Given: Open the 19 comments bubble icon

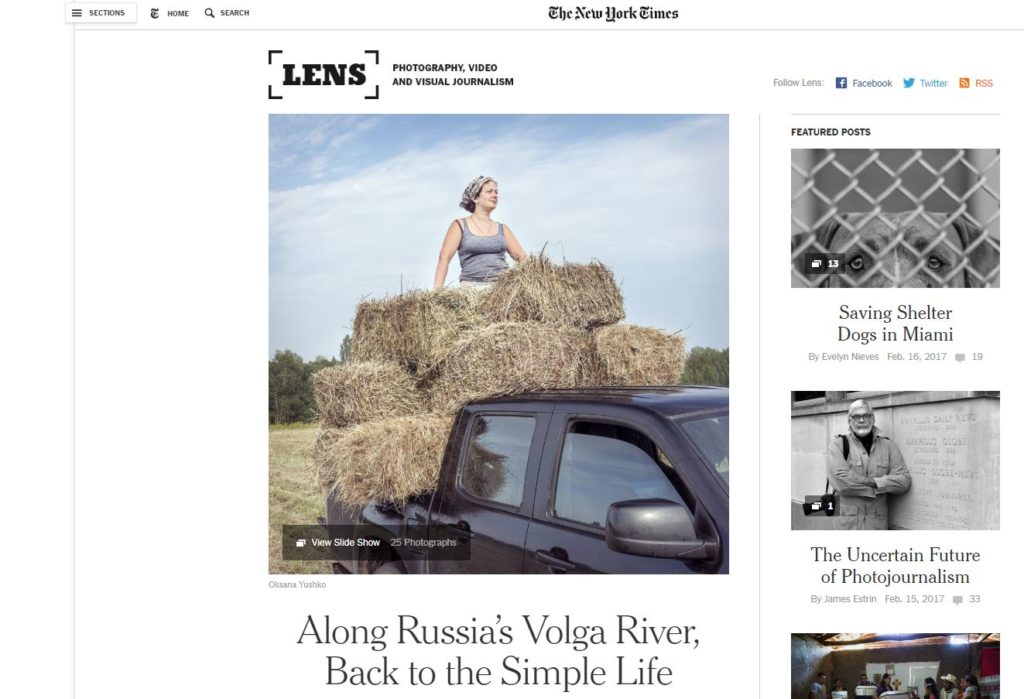Looking at the screenshot, I should pyautogui.click(x=959, y=357).
